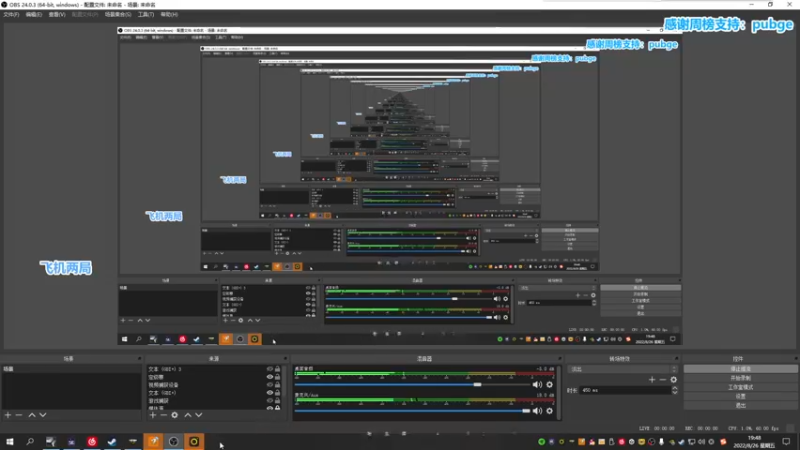The width and height of the screenshot is (800, 450).
Task: Open the 文件(F) menu
Action: point(11,15)
